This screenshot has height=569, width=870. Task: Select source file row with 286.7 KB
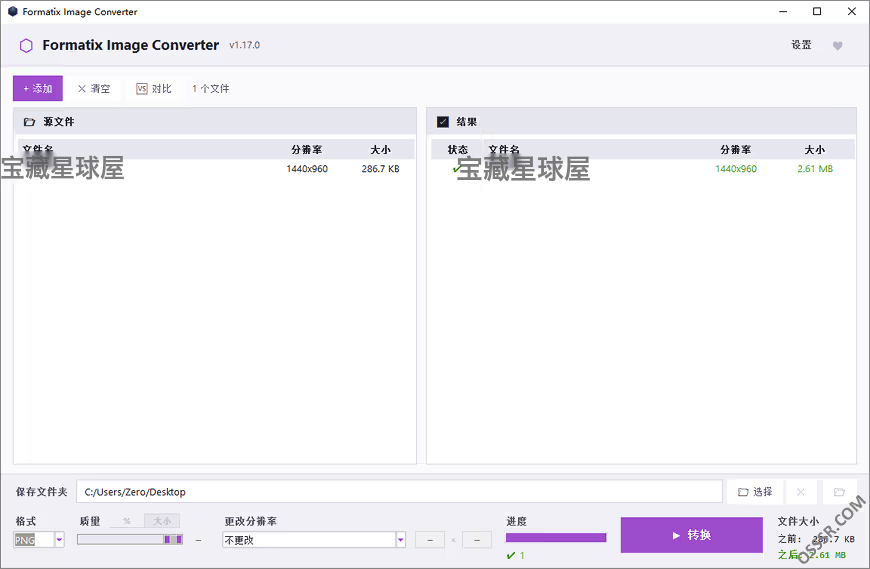pos(215,169)
